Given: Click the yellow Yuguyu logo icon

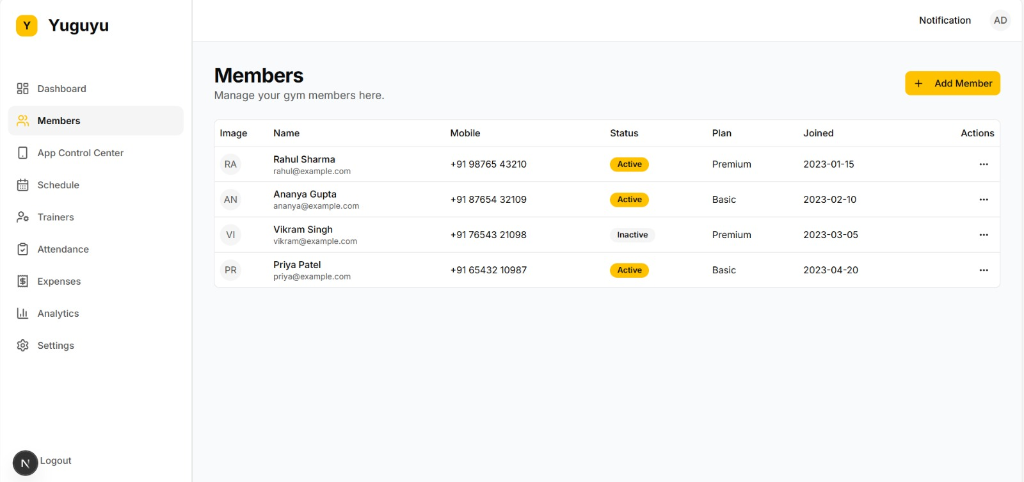Looking at the screenshot, I should point(27,26).
